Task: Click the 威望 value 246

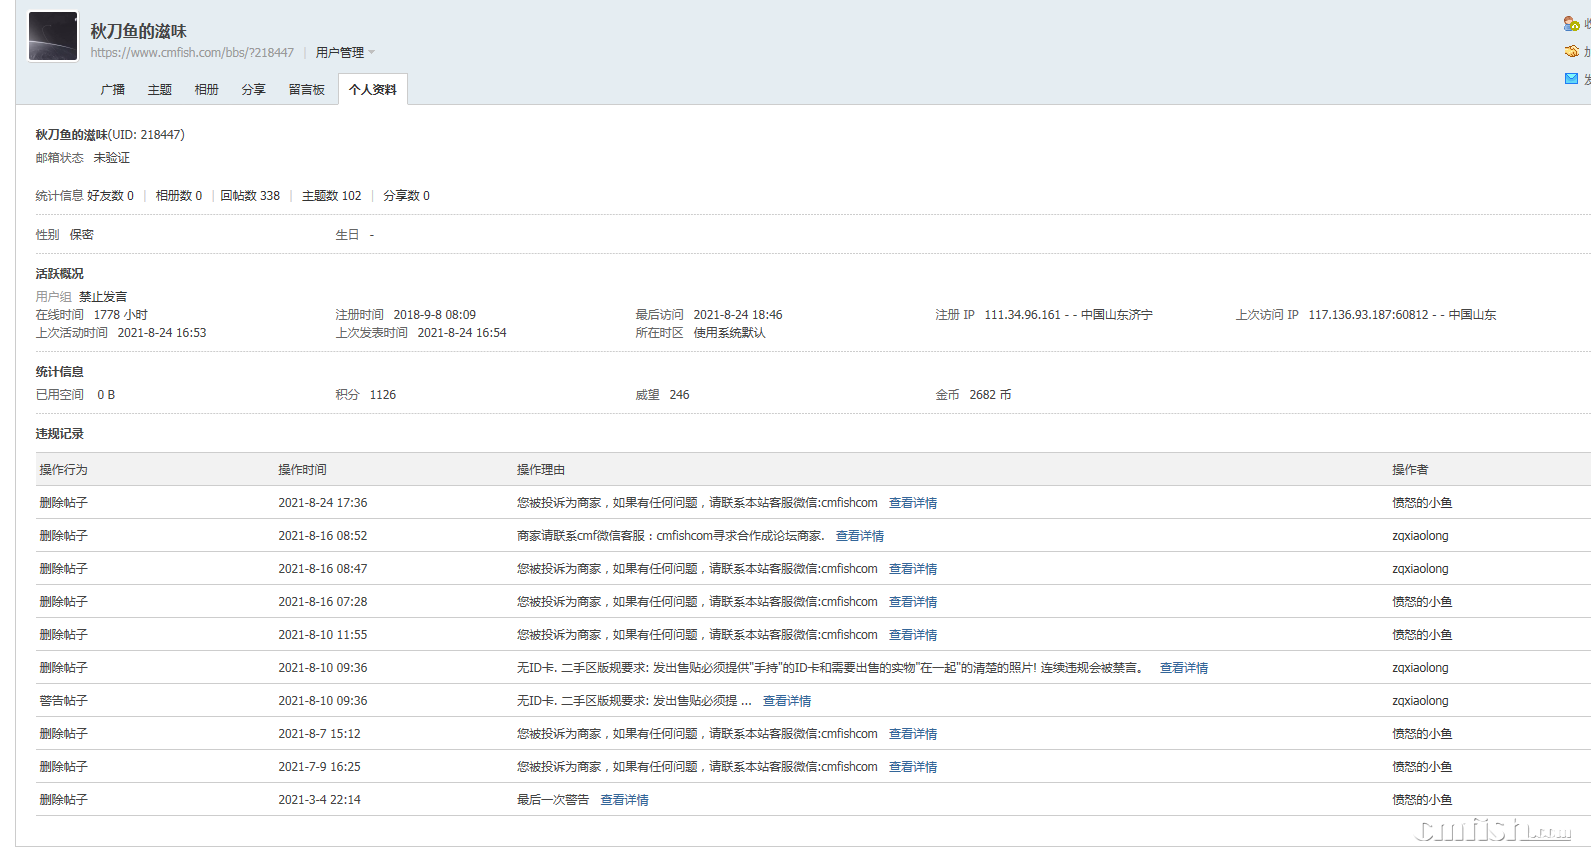Action: point(679,395)
